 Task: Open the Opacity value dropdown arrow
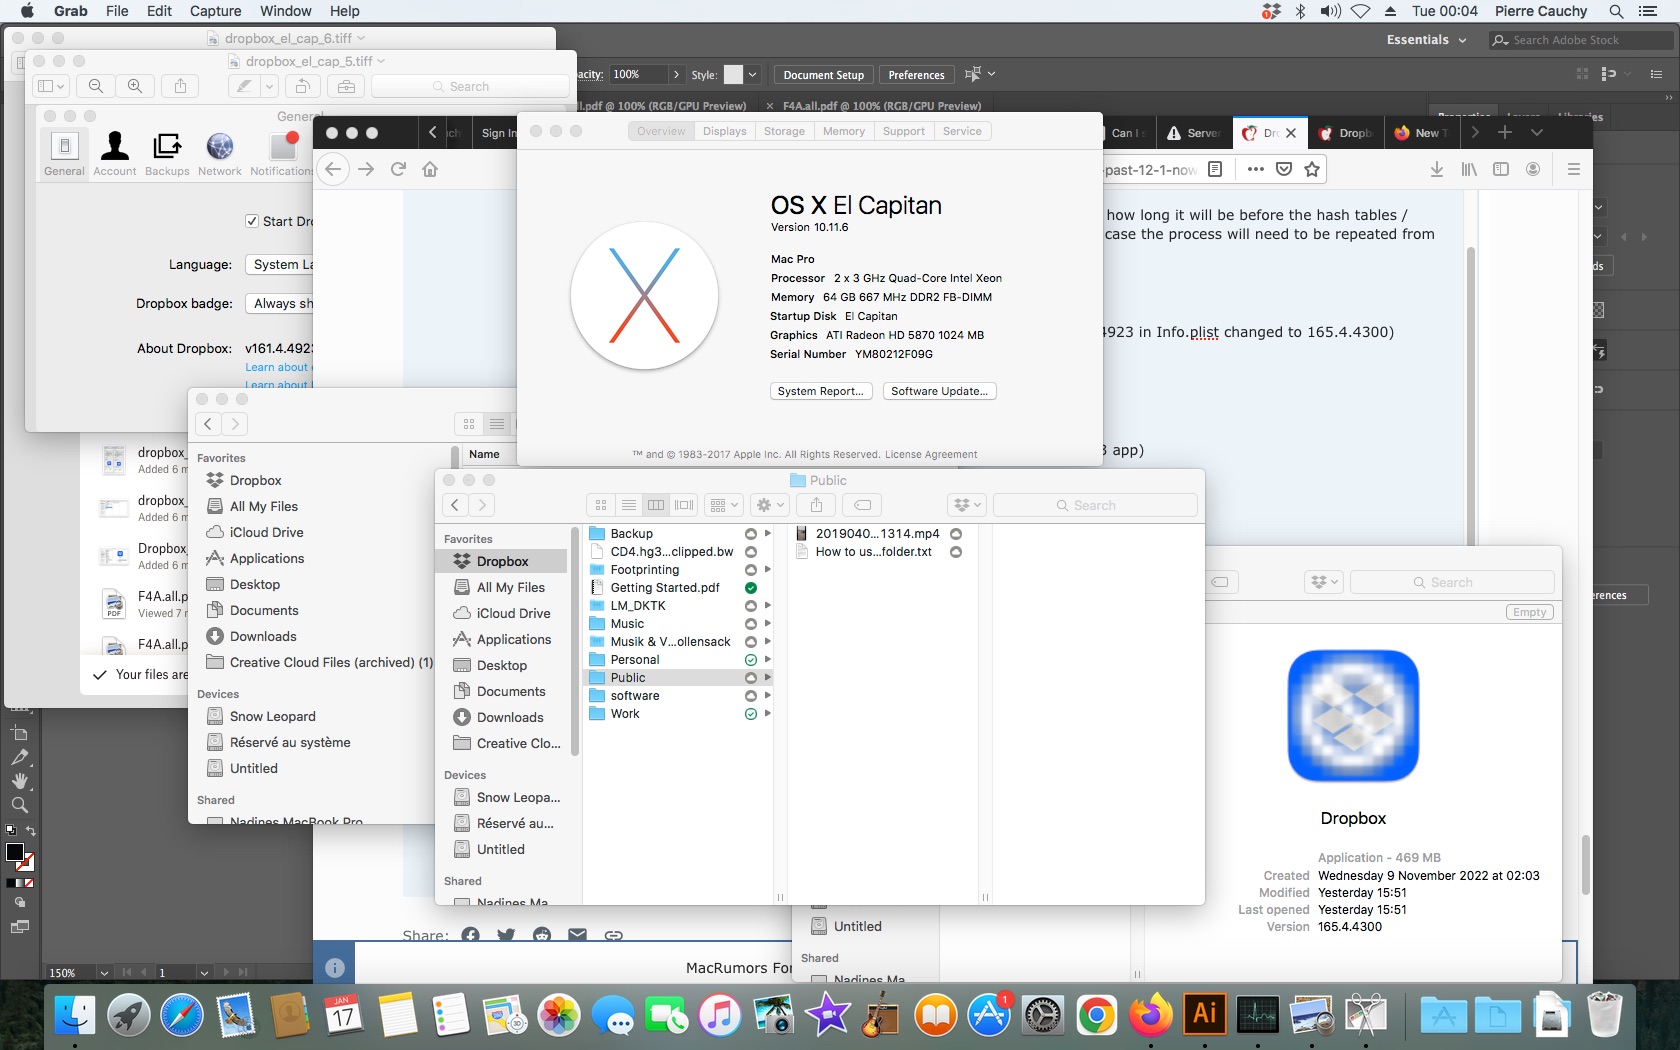tap(676, 74)
